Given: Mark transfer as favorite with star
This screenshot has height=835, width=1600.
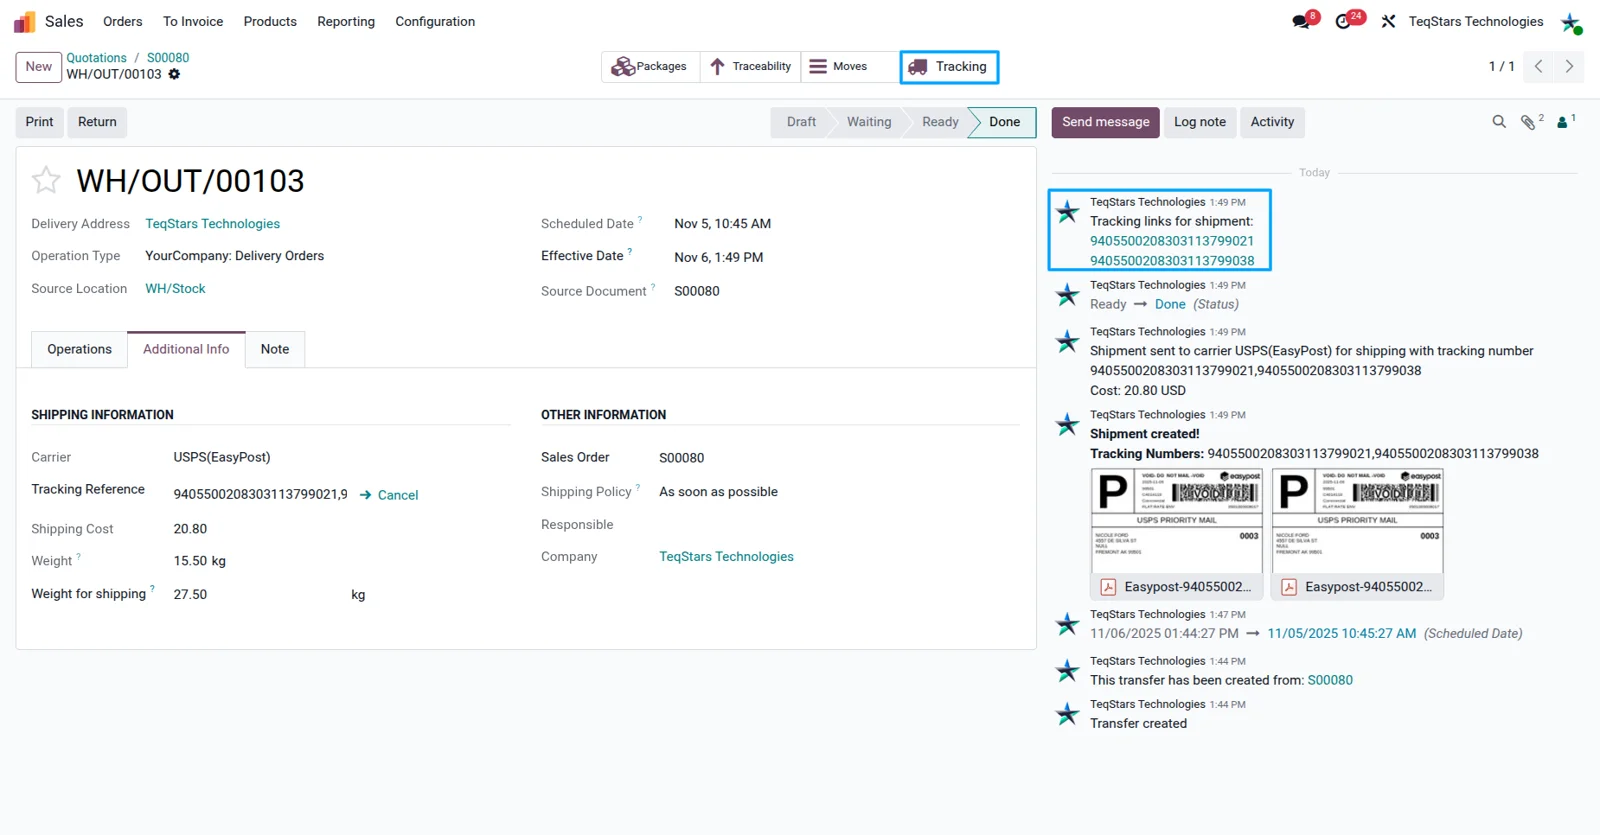Looking at the screenshot, I should pyautogui.click(x=46, y=180).
